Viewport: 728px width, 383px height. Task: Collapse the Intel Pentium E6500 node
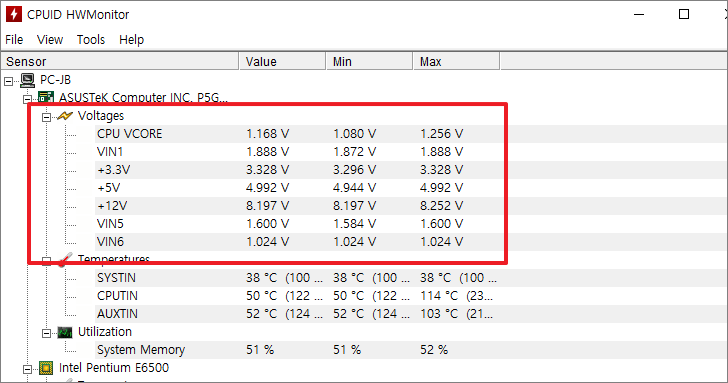27,370
